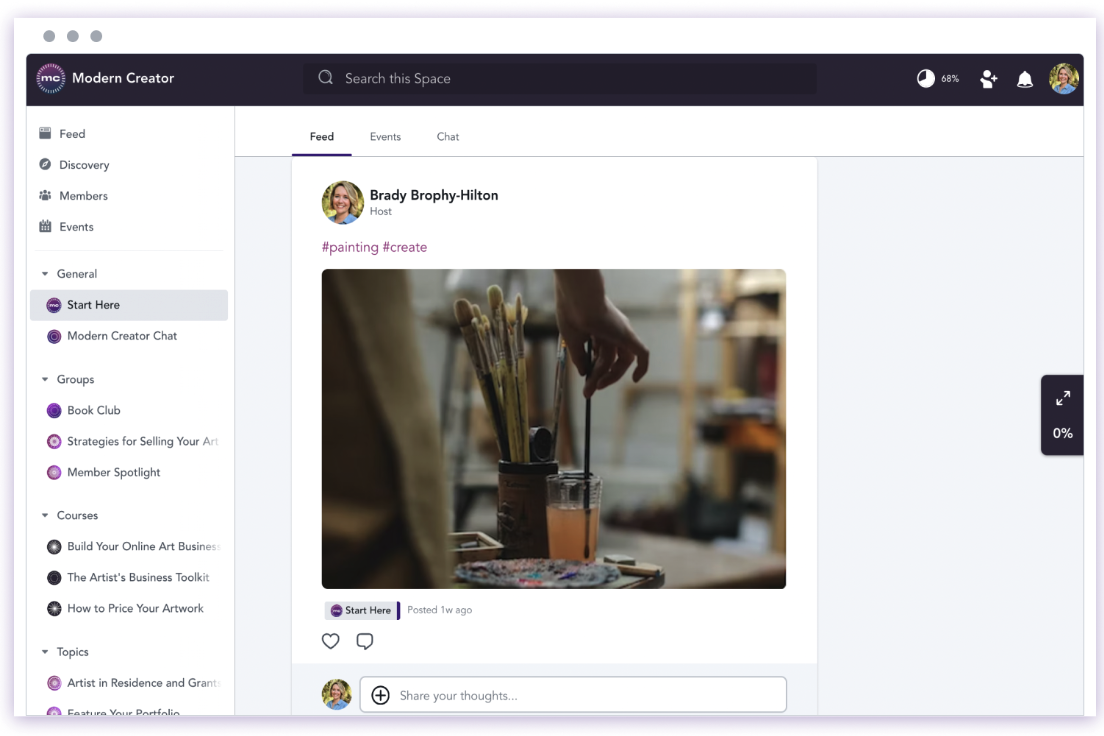This screenshot has height=736, width=1104.
Task: Click the Modern Creator title text
Action: [x=123, y=78]
